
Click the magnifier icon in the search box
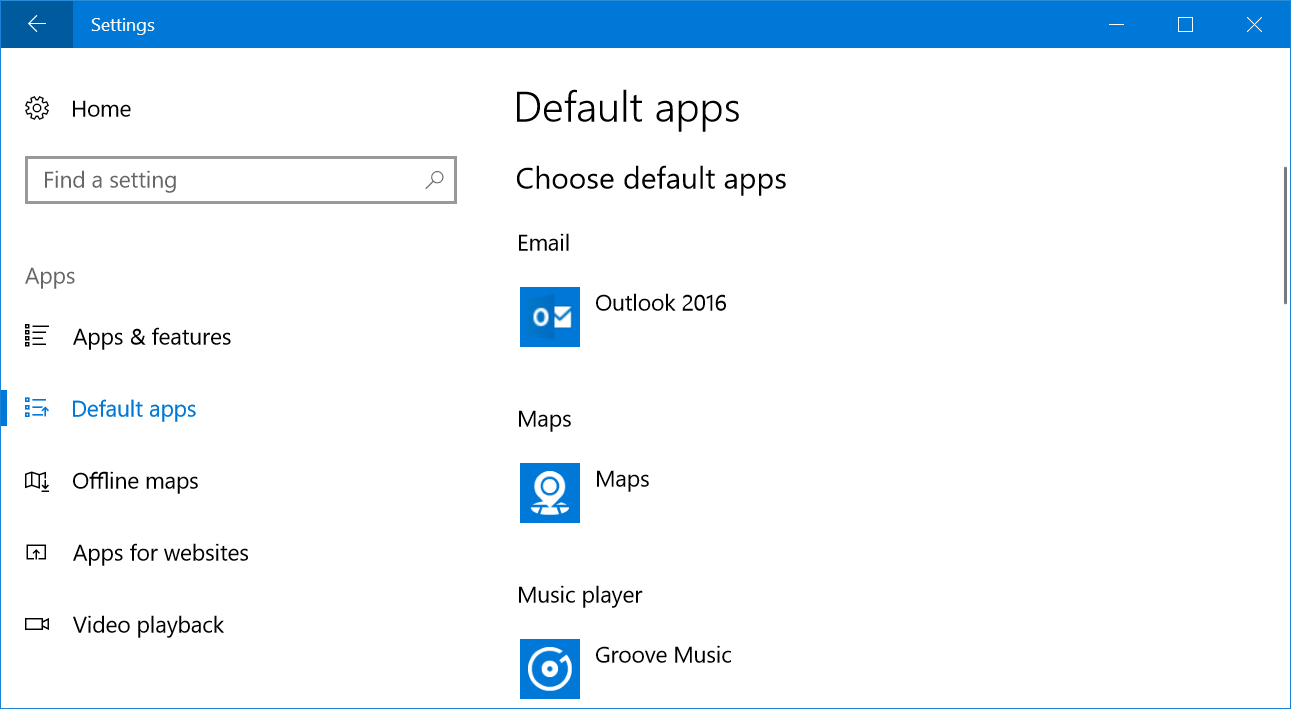434,180
